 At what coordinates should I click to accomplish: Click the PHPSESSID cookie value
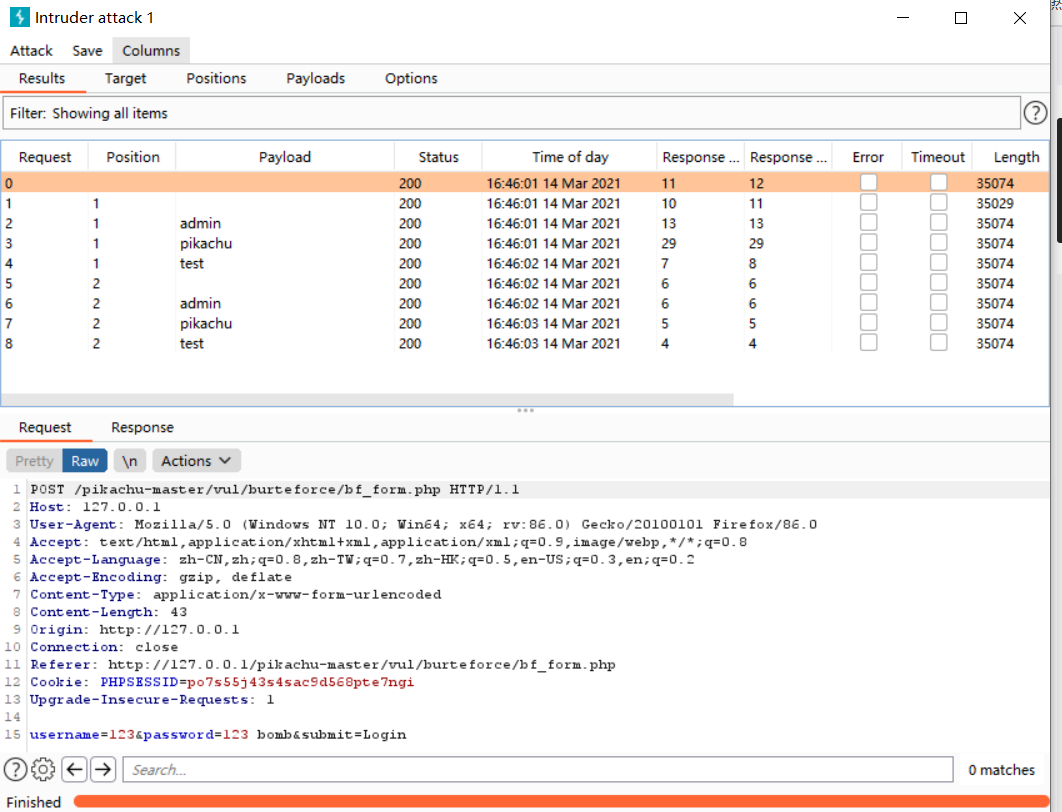click(300, 682)
